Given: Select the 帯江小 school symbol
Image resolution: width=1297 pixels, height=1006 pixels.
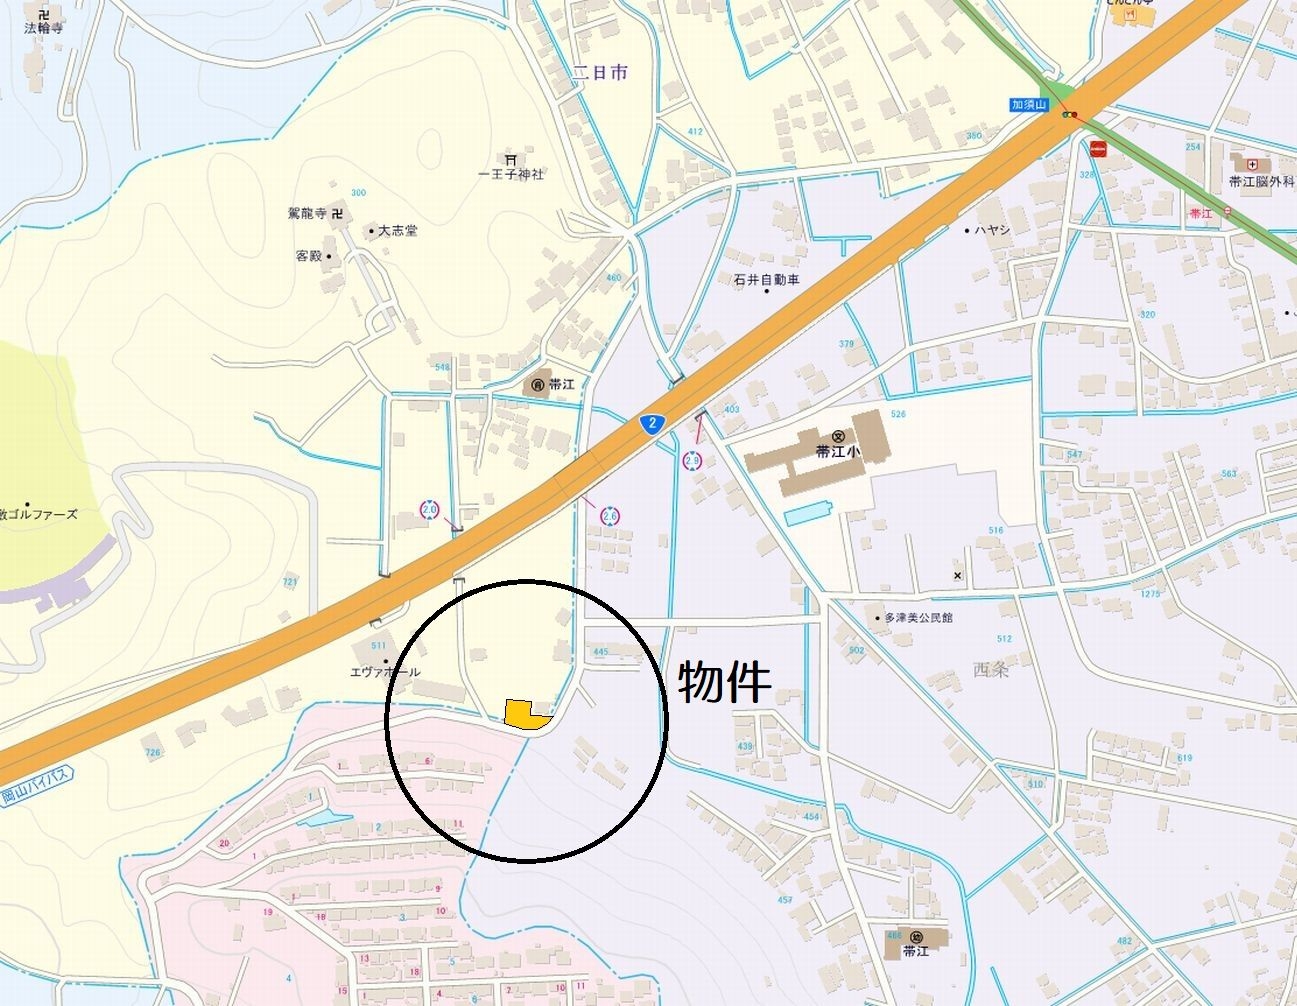Looking at the screenshot, I should tap(838, 435).
